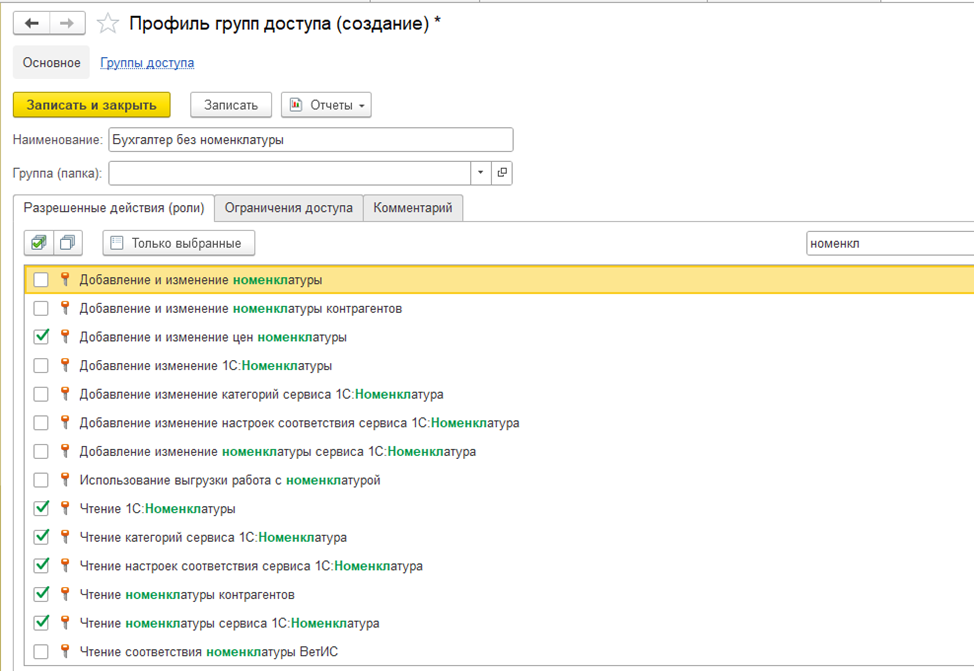Select row text Добавление и изменение номенклатуры контрагентов

tap(240, 308)
